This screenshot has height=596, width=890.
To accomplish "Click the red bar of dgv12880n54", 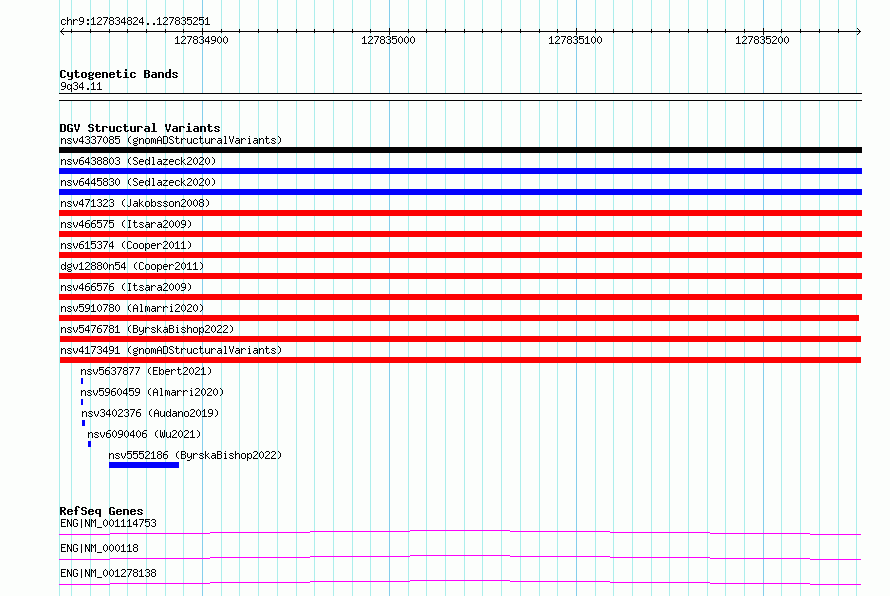I will pos(460,276).
